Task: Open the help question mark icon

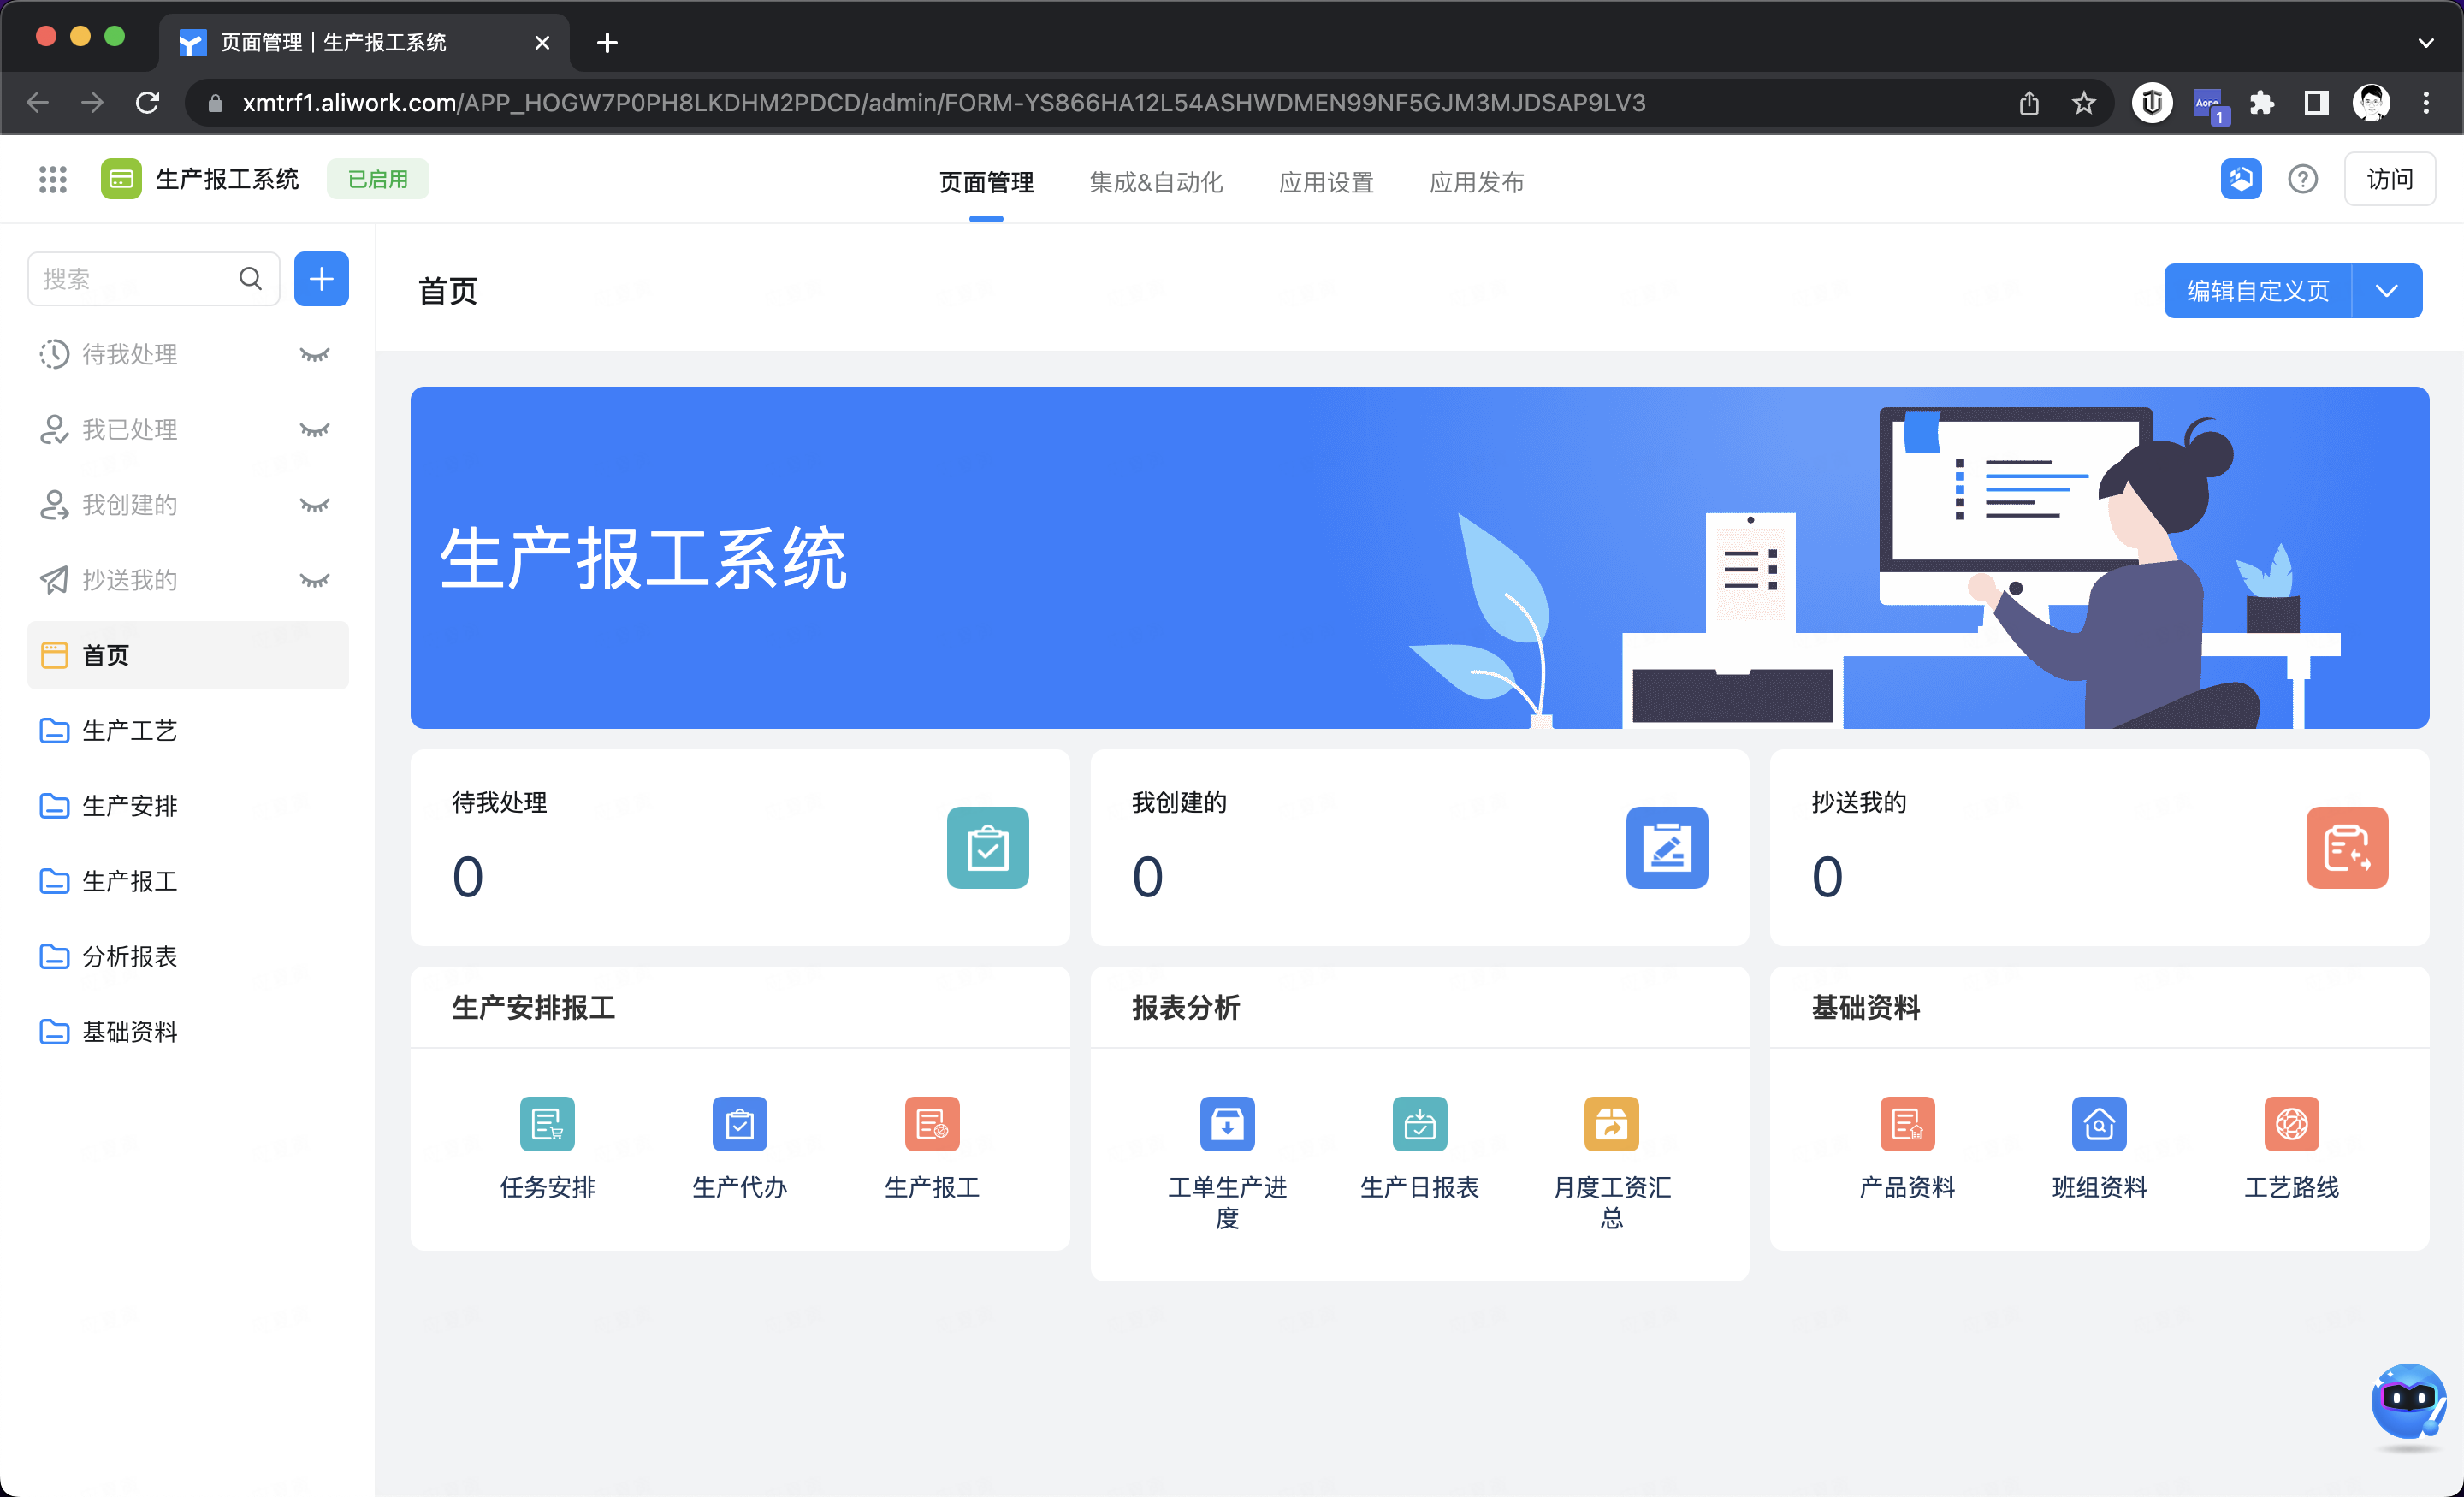Action: tap(2303, 180)
